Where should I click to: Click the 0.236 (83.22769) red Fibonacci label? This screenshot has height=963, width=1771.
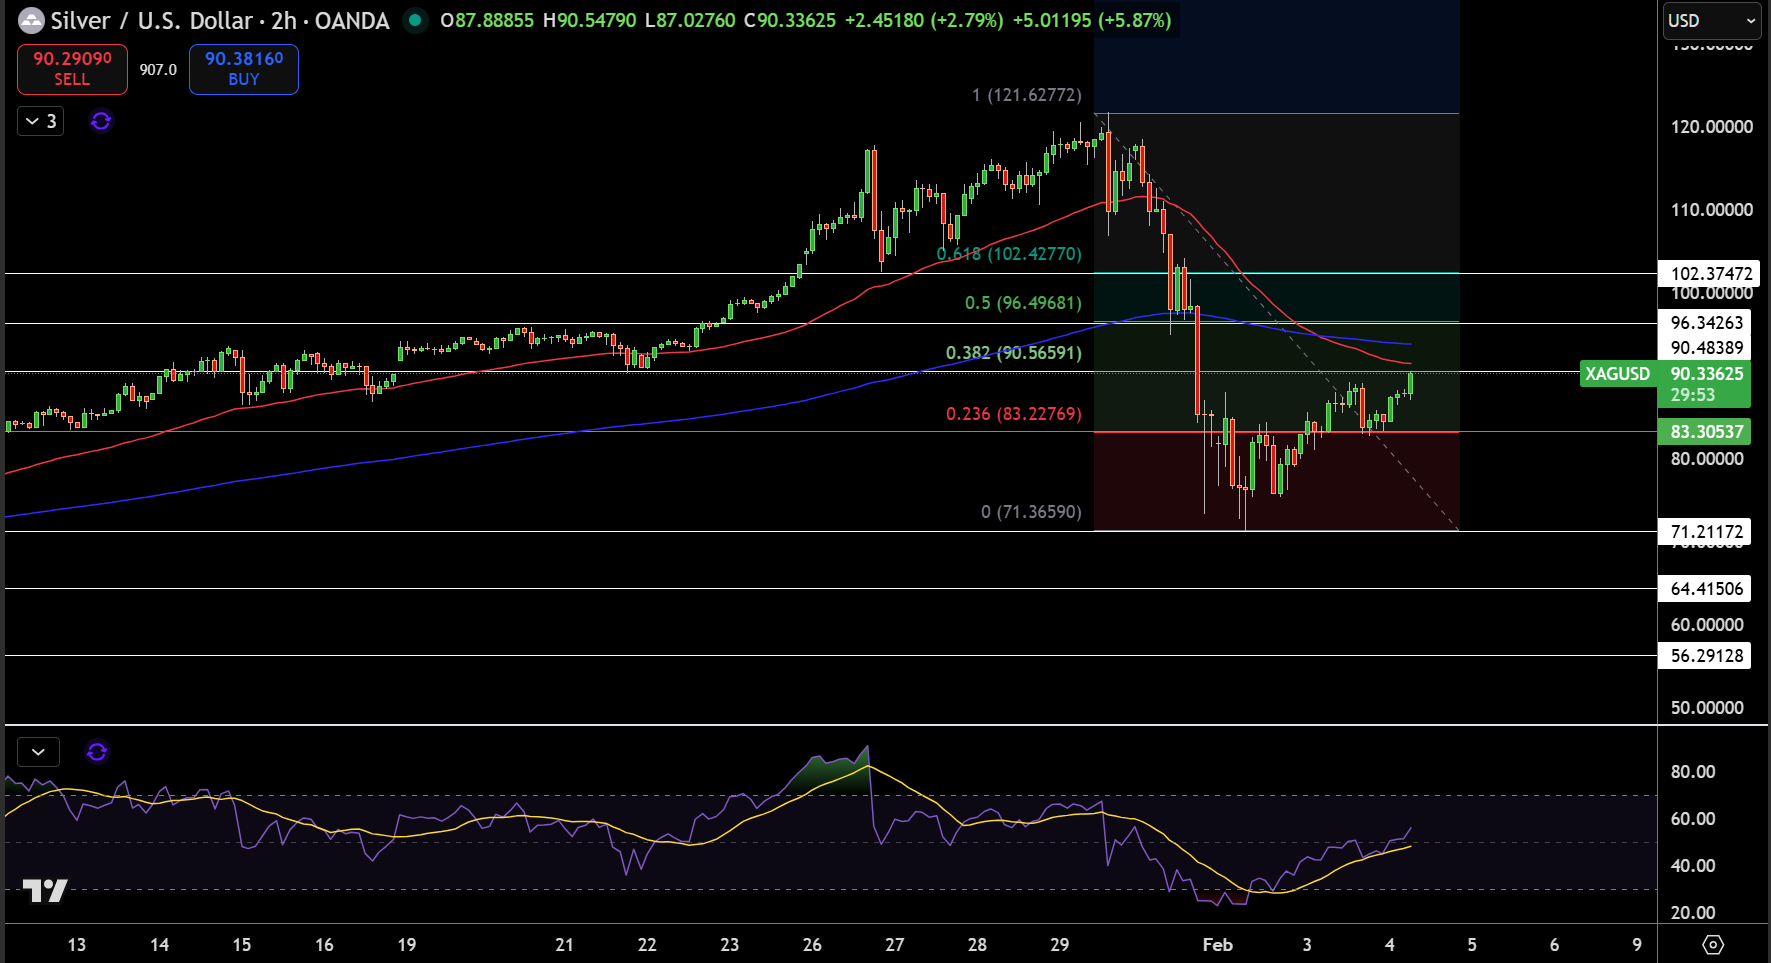click(x=1014, y=414)
